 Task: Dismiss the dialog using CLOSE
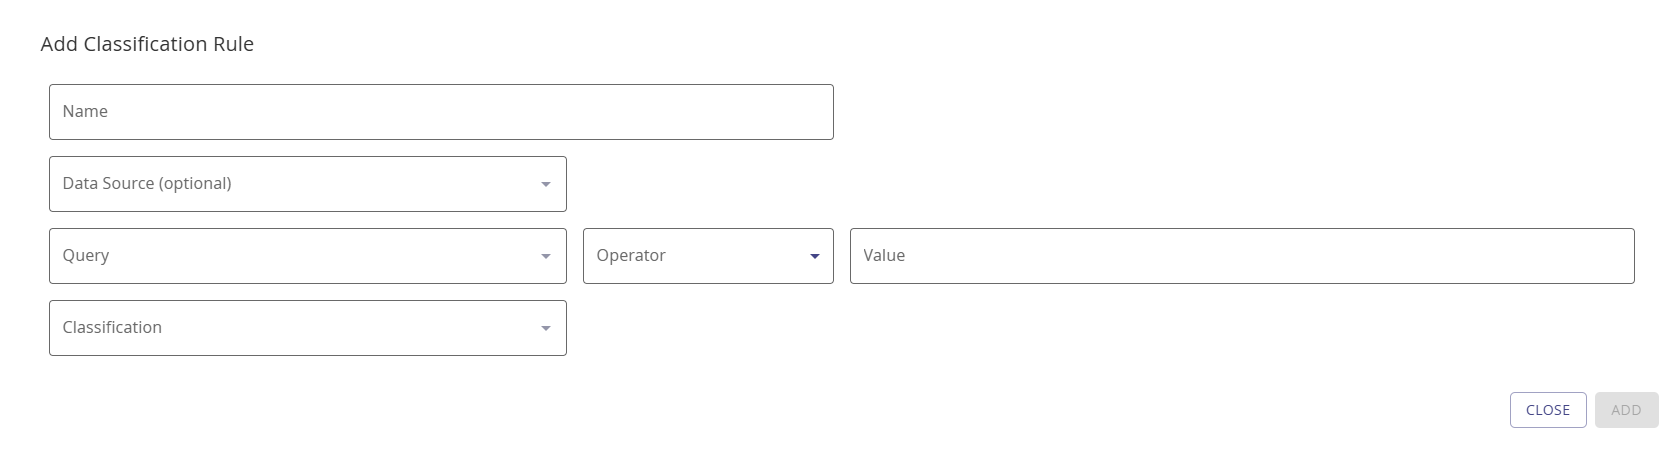click(x=1547, y=410)
